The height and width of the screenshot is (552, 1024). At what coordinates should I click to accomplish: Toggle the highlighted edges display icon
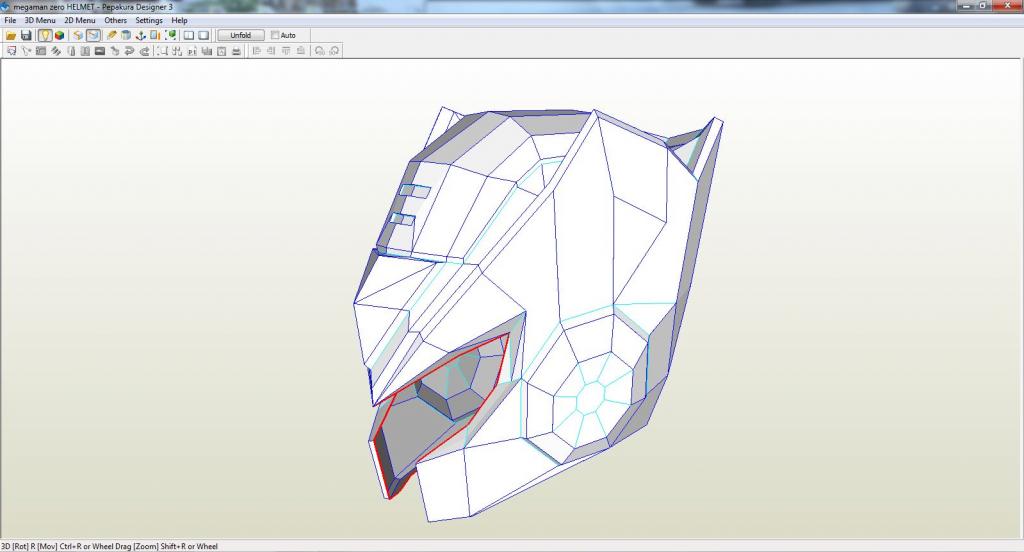point(93,35)
